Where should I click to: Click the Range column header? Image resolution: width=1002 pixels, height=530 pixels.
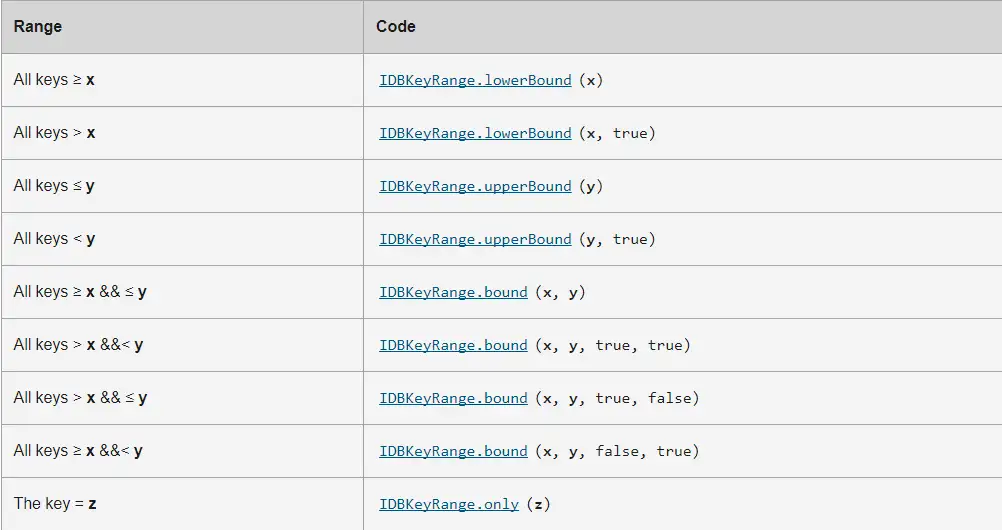click(182, 27)
